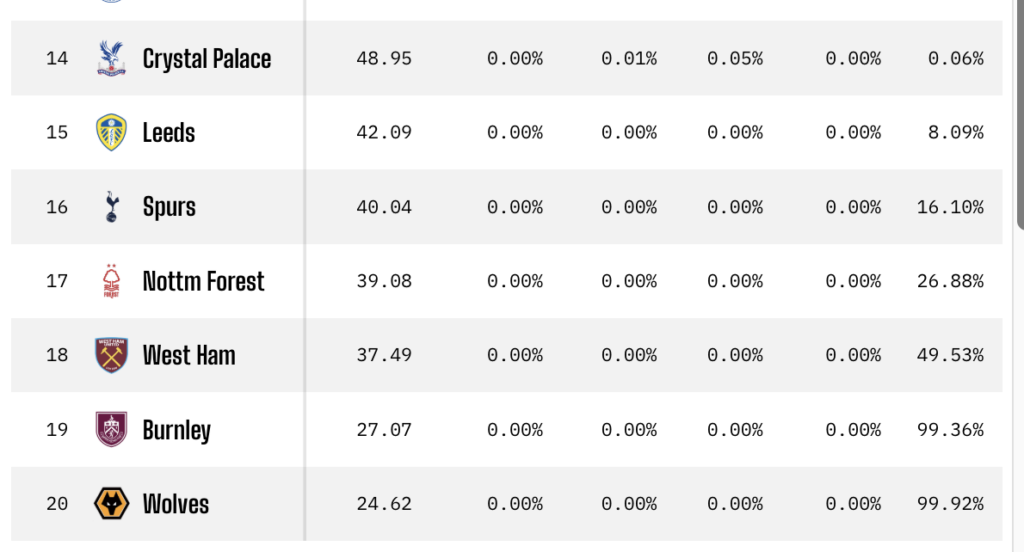This screenshot has width=1024, height=552.
Task: Click the Nottm Forest tree crest
Action: [111, 281]
